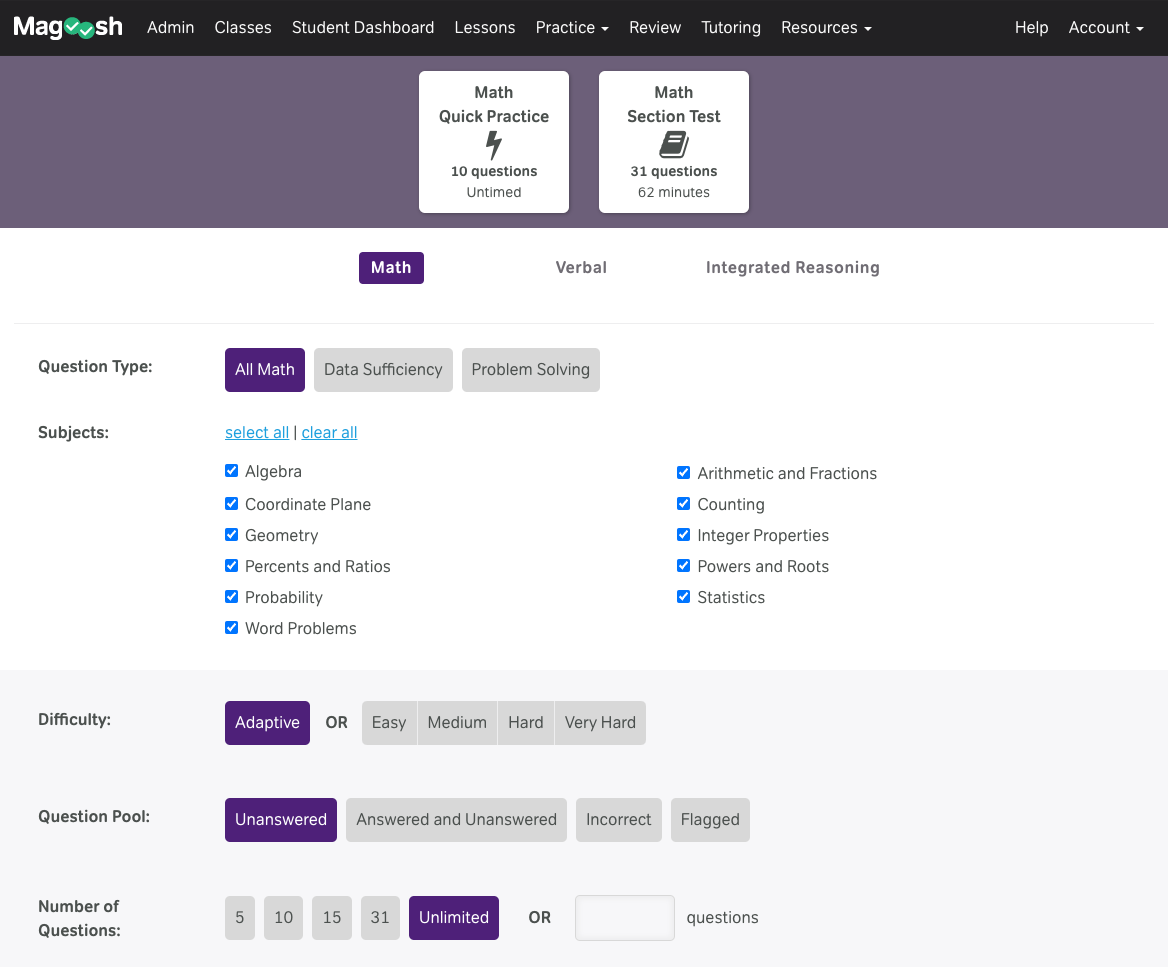Open the Practice dropdown menu

(571, 28)
